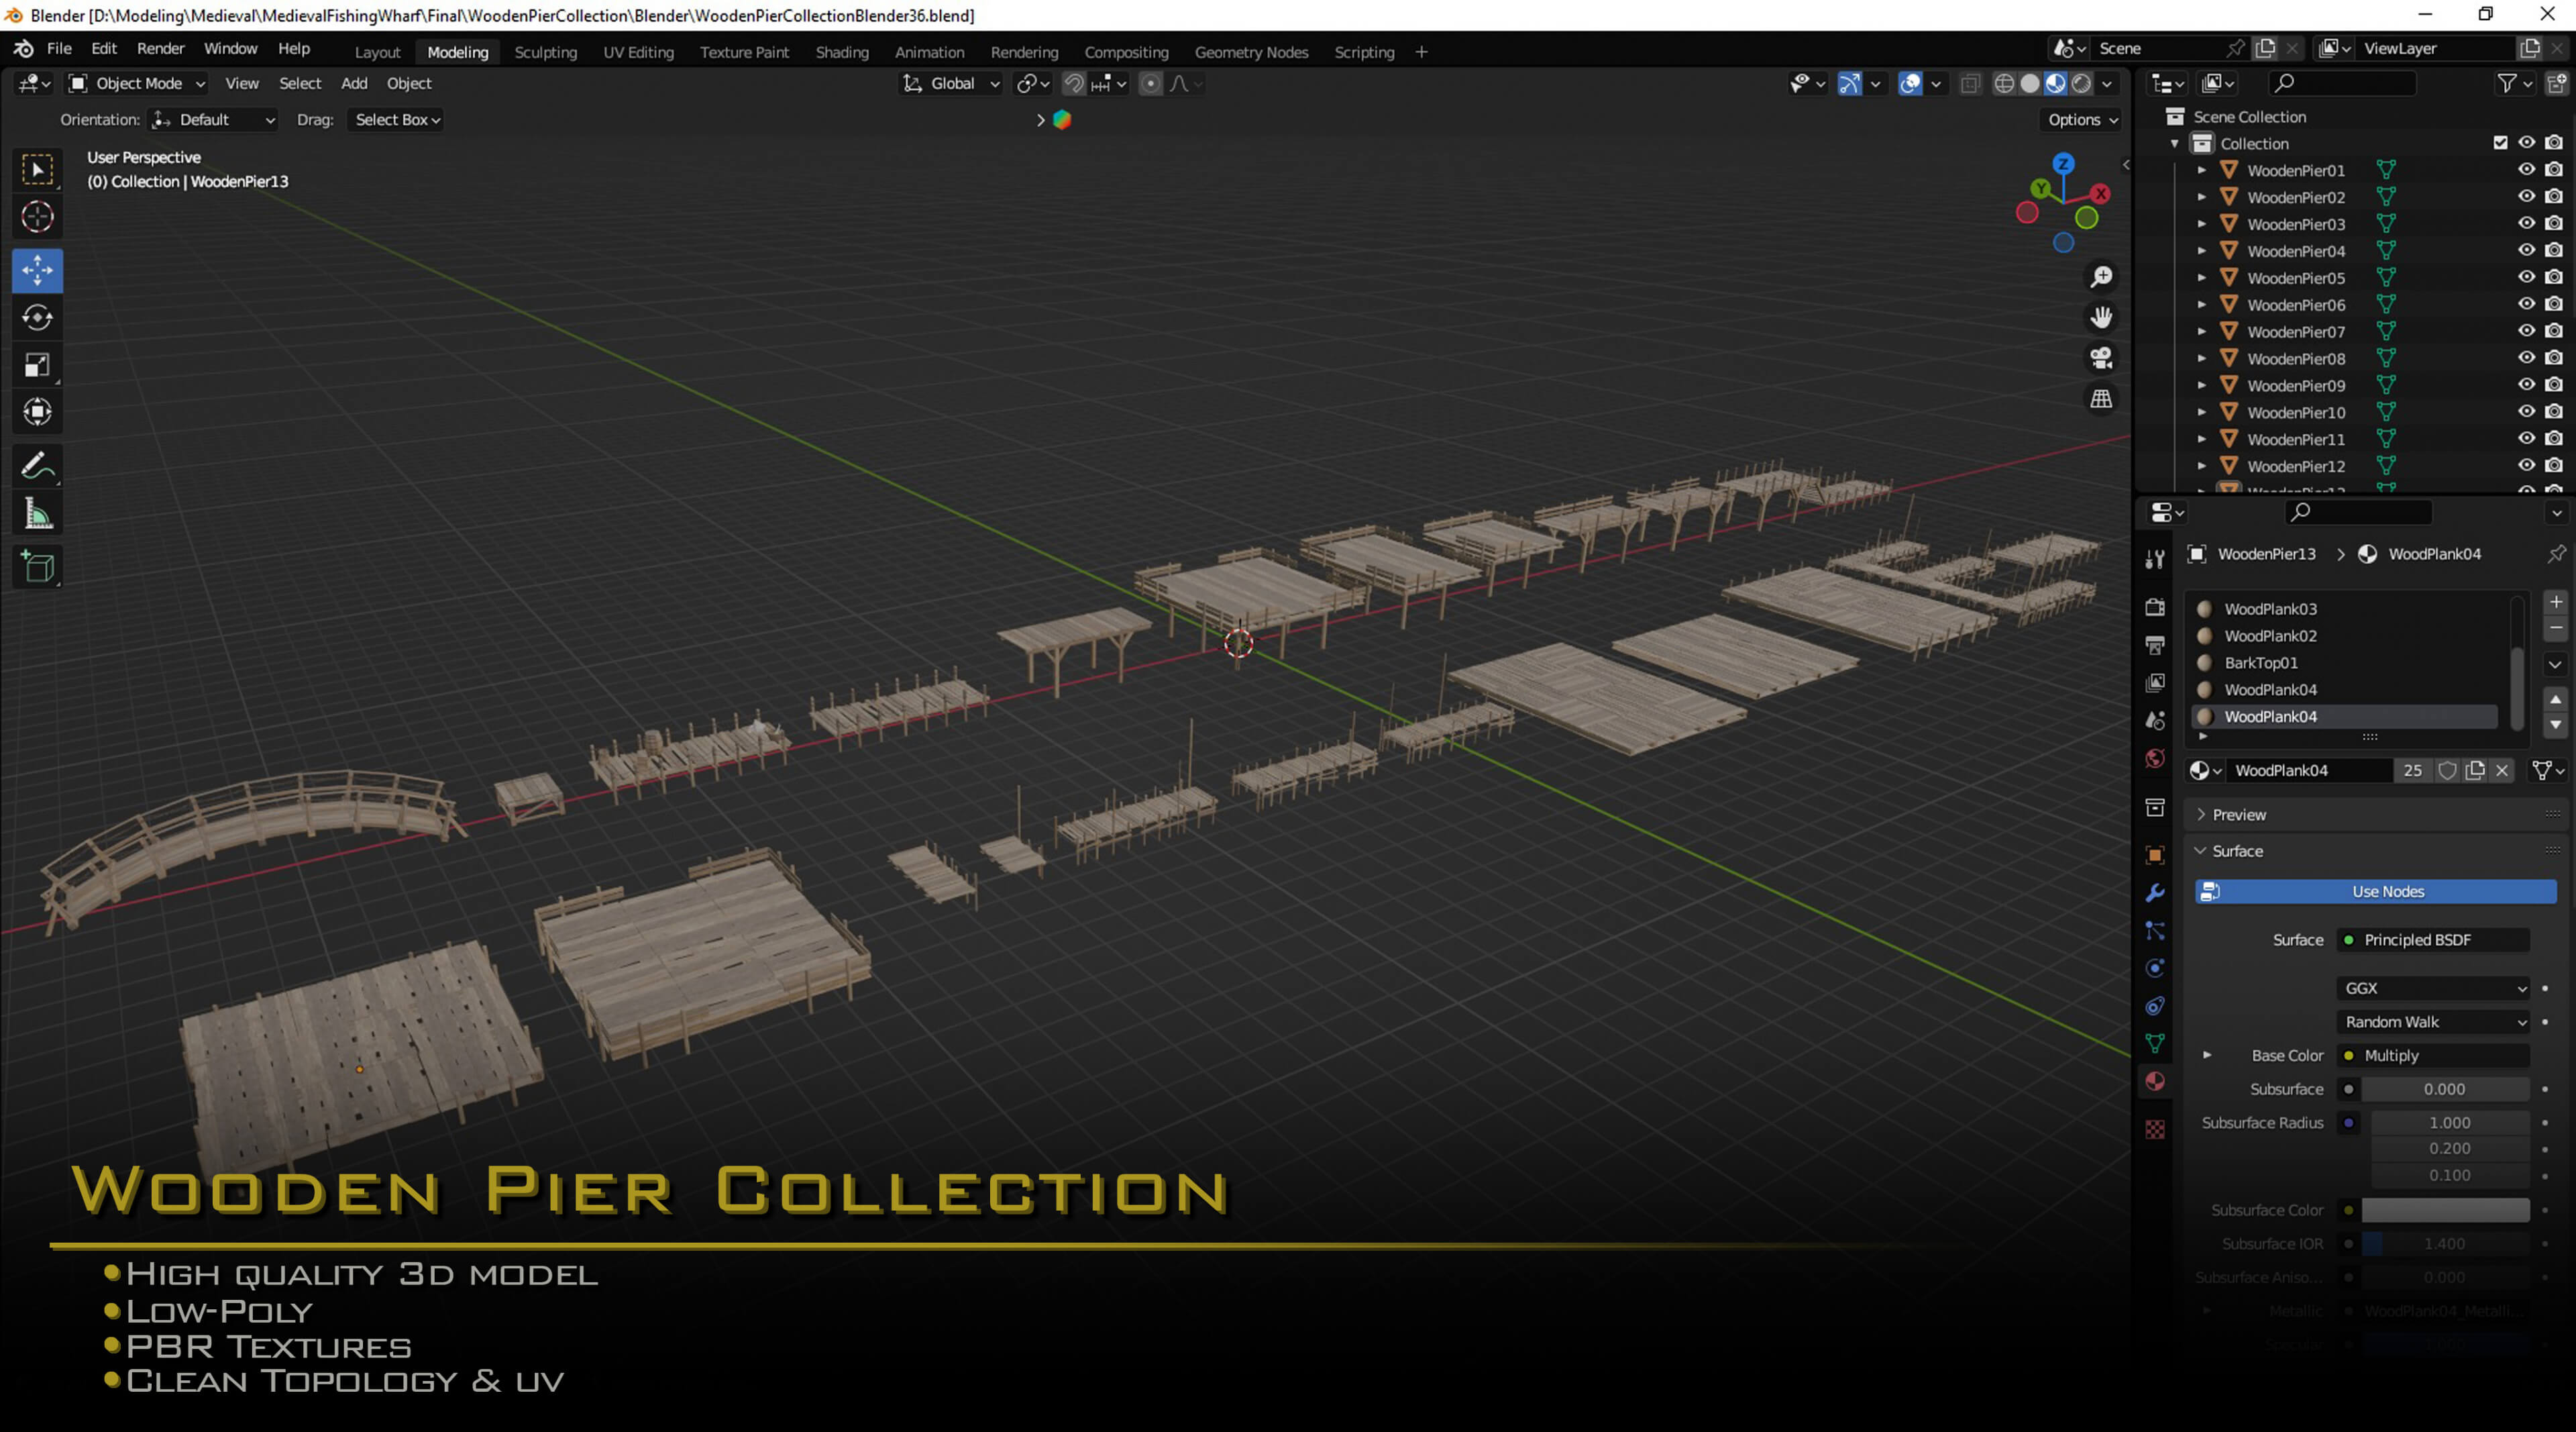Select the Transform tool
Screen dimensions: 2576x1432
point(38,412)
